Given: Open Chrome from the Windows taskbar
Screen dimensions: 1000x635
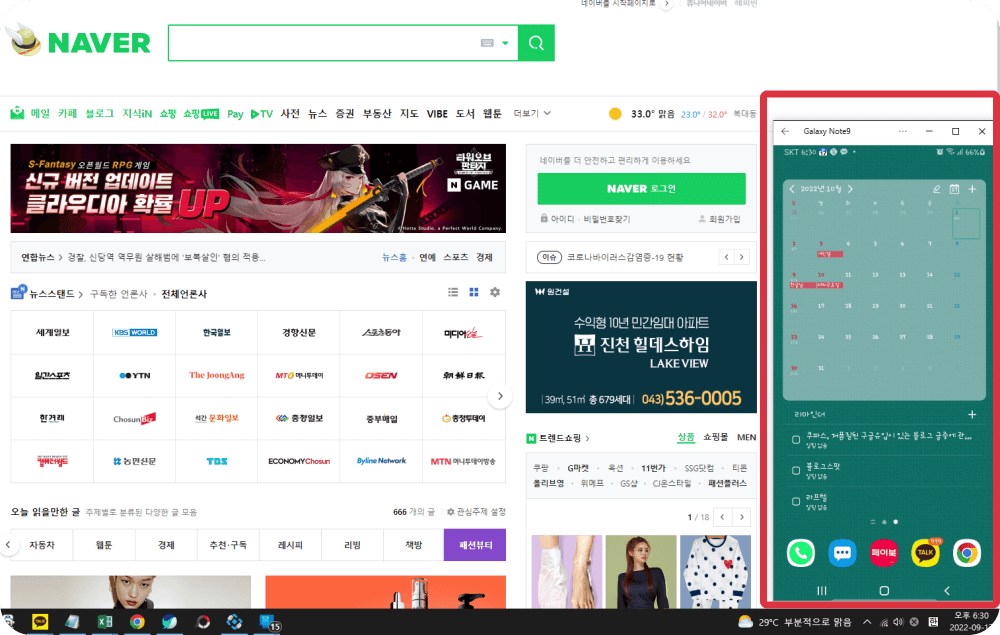Looking at the screenshot, I should click(137, 622).
